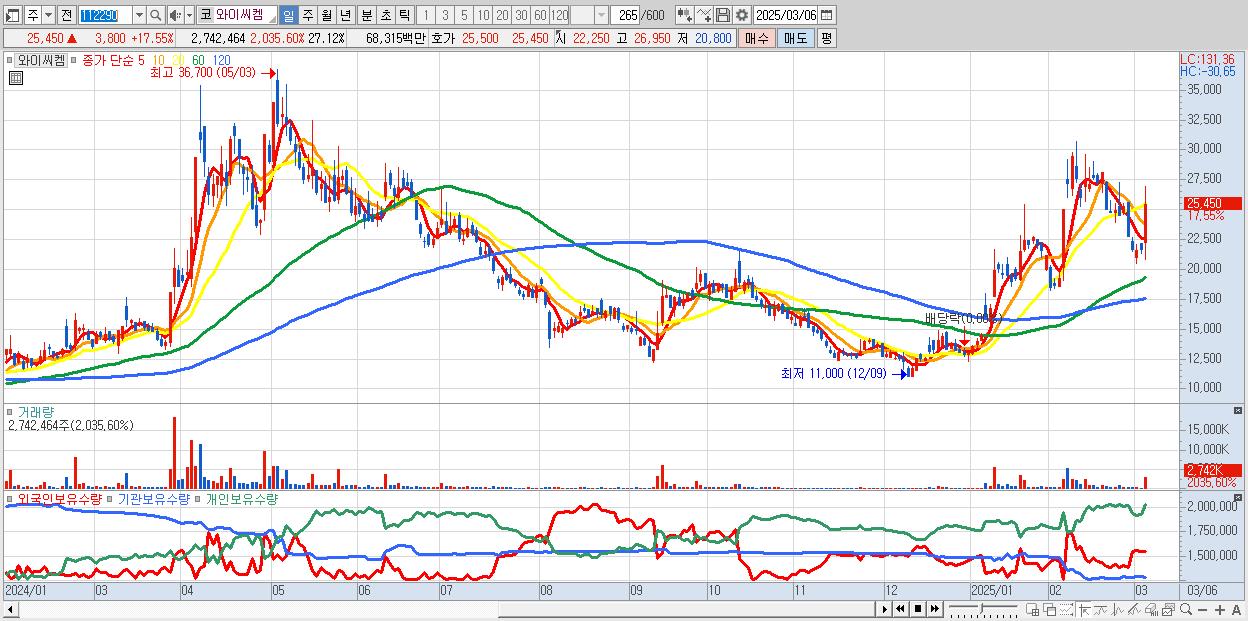Open the data table grid icon

click(x=15, y=78)
